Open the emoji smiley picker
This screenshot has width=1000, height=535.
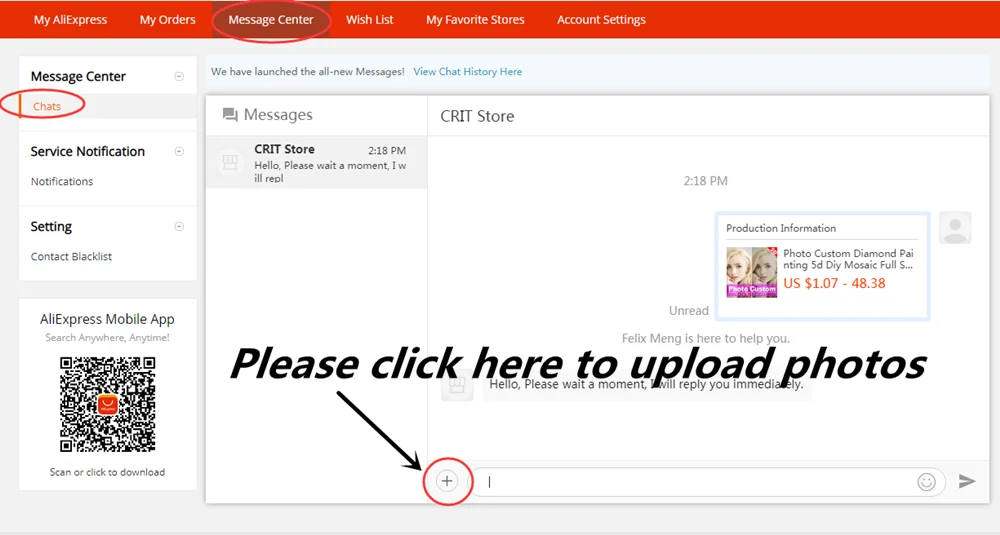click(926, 482)
